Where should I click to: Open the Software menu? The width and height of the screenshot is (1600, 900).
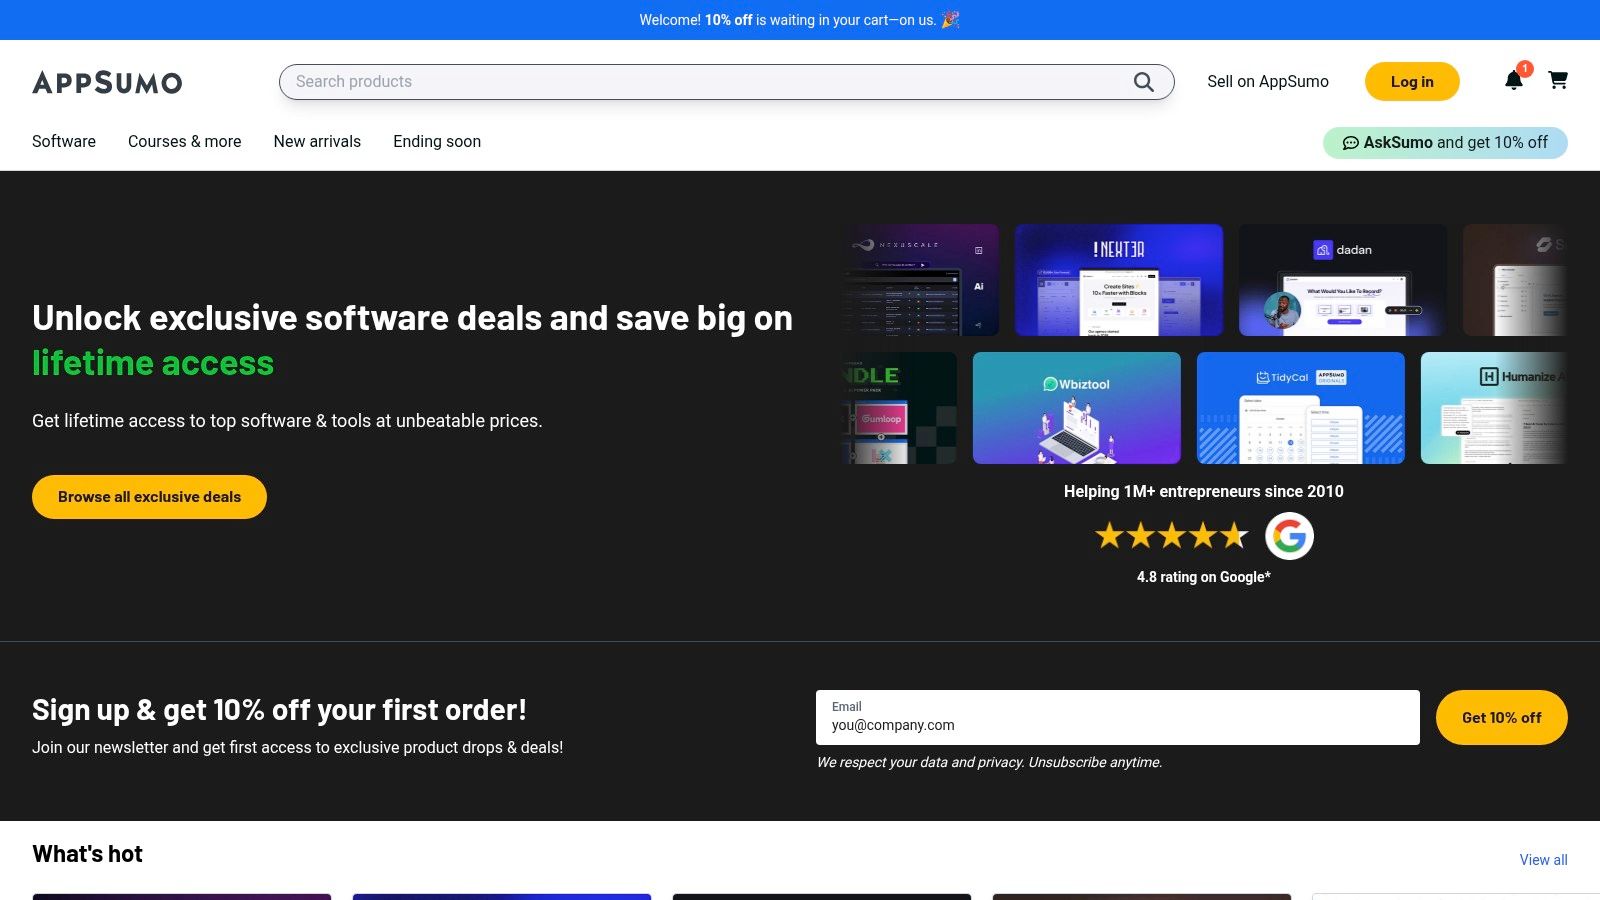click(x=64, y=141)
